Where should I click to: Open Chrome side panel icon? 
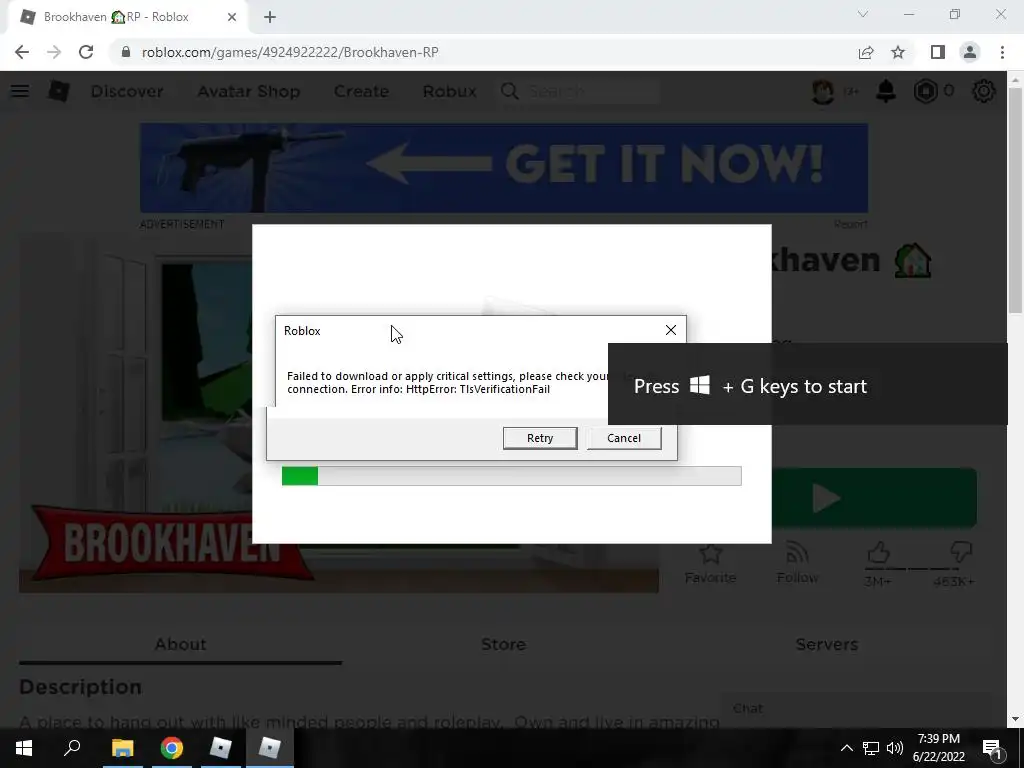pyautogui.click(x=938, y=52)
